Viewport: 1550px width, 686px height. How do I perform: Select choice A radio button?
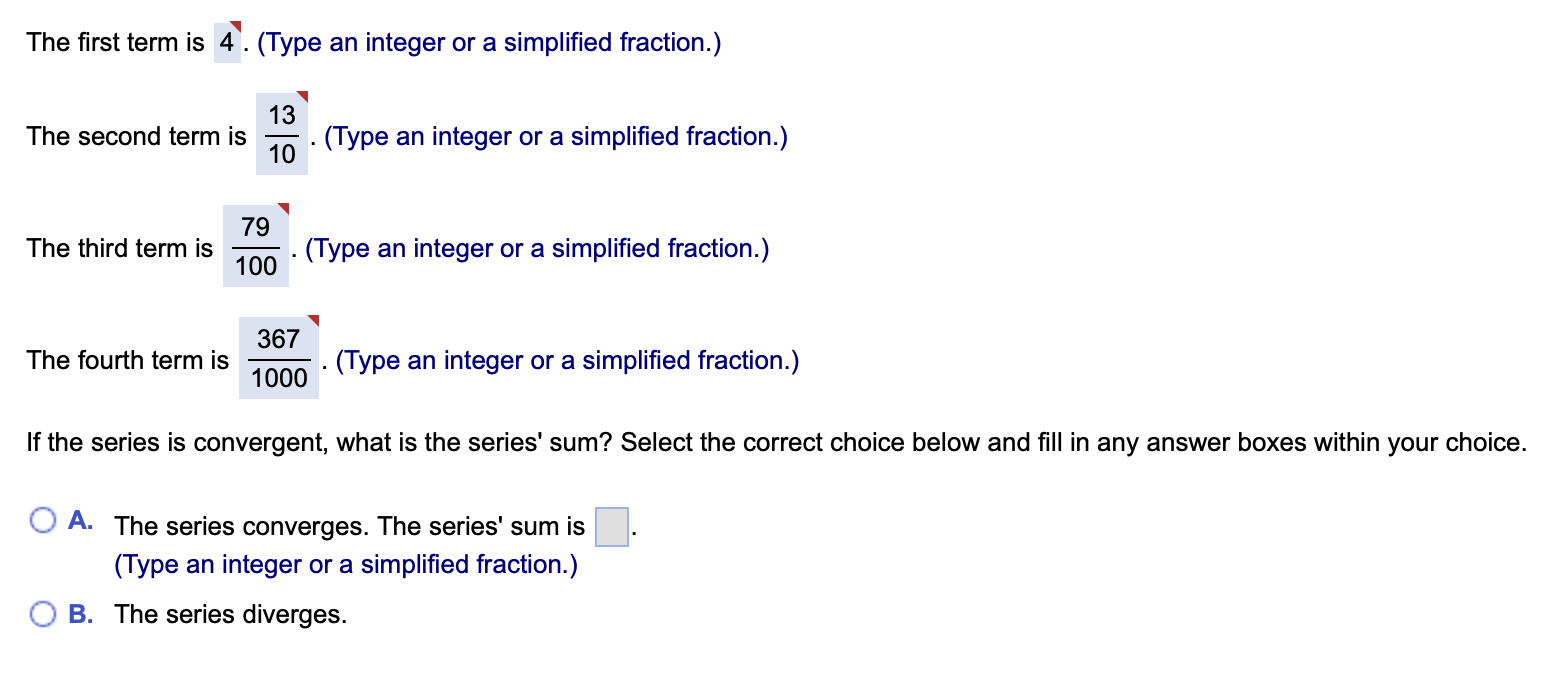pyautogui.click(x=42, y=521)
